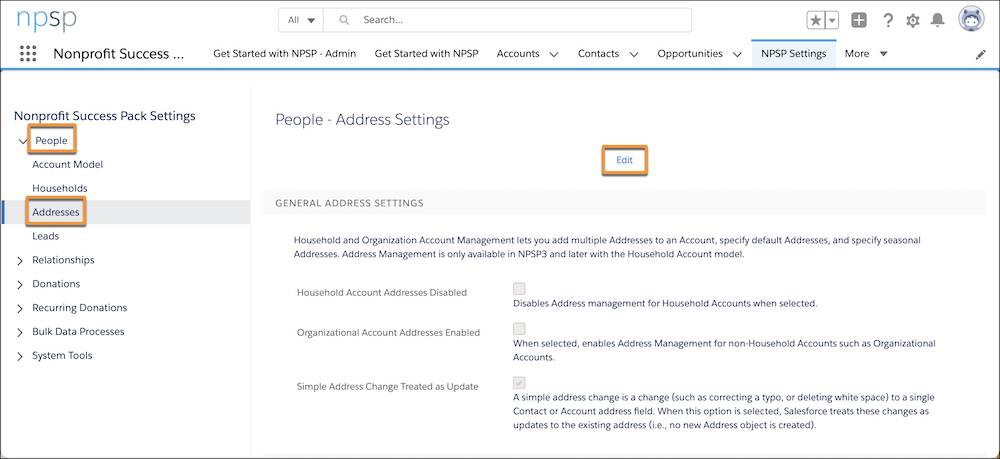Open the Setup gear icon
Viewport: 1000px width, 459px height.
click(x=913, y=21)
